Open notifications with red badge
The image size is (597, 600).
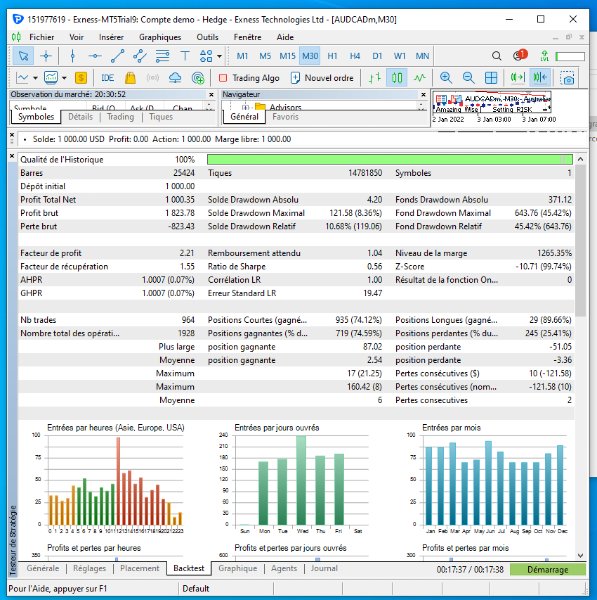[520, 55]
